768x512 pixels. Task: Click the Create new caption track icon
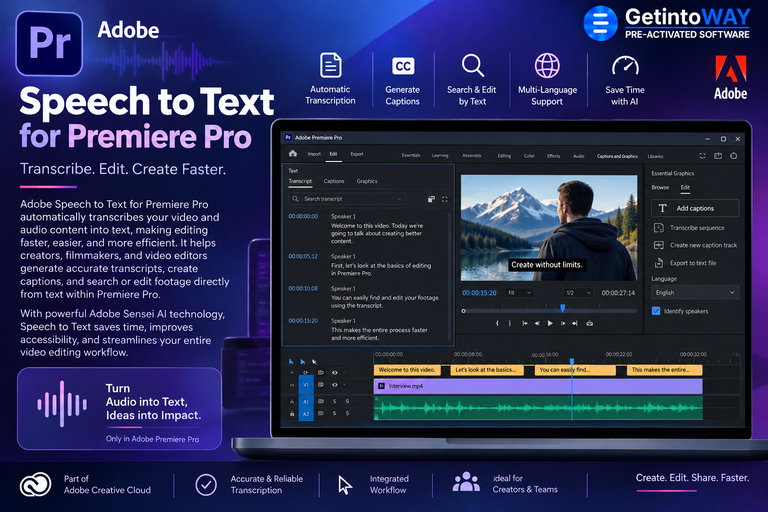[x=659, y=245]
